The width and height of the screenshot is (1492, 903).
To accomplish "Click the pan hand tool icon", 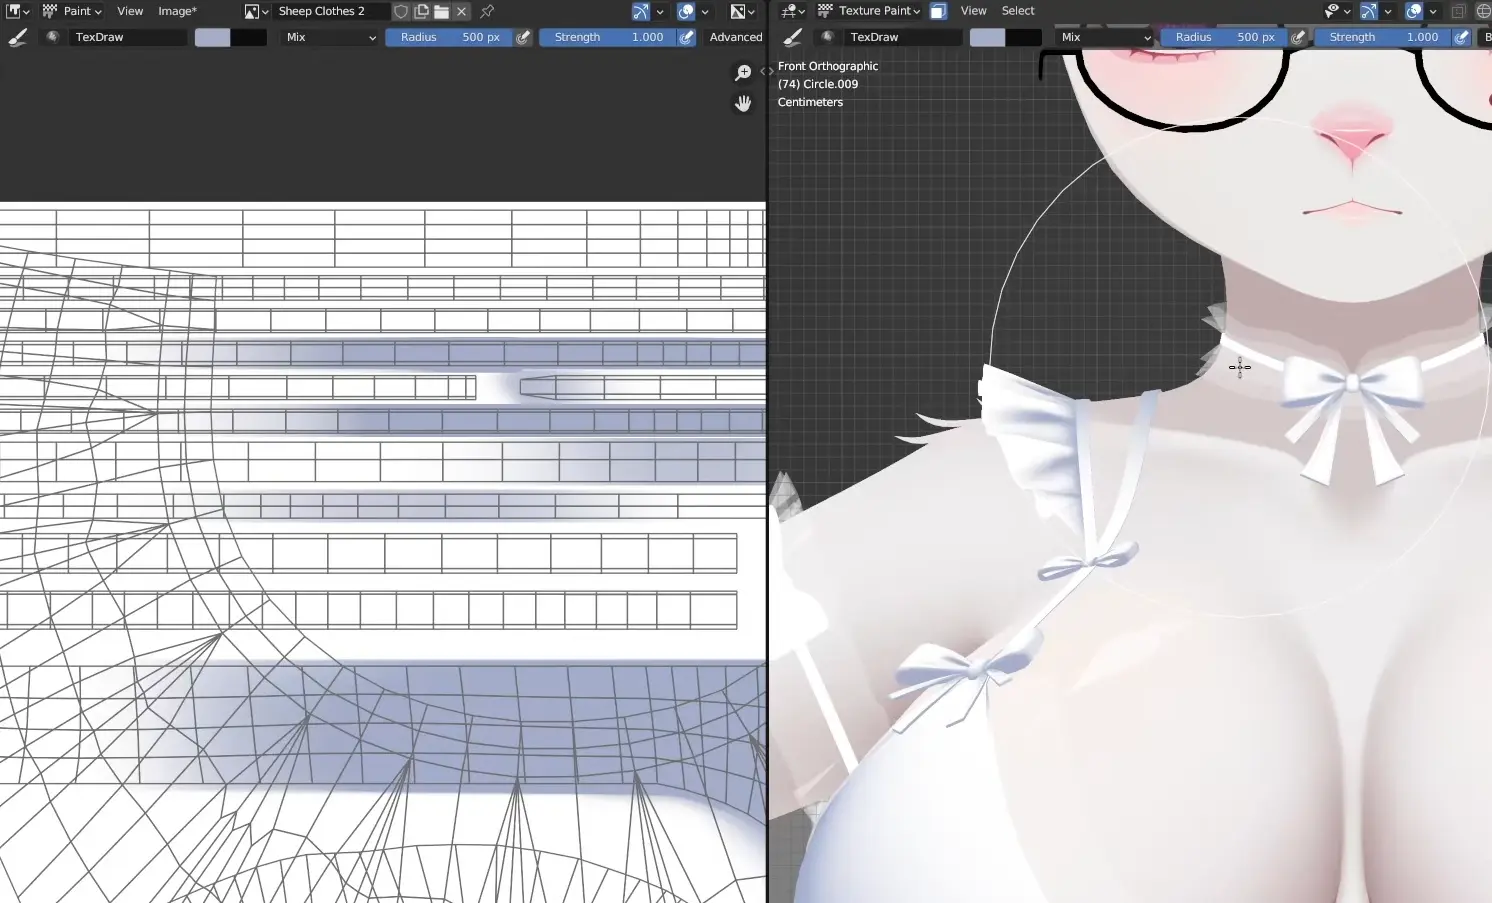I will tap(743, 103).
